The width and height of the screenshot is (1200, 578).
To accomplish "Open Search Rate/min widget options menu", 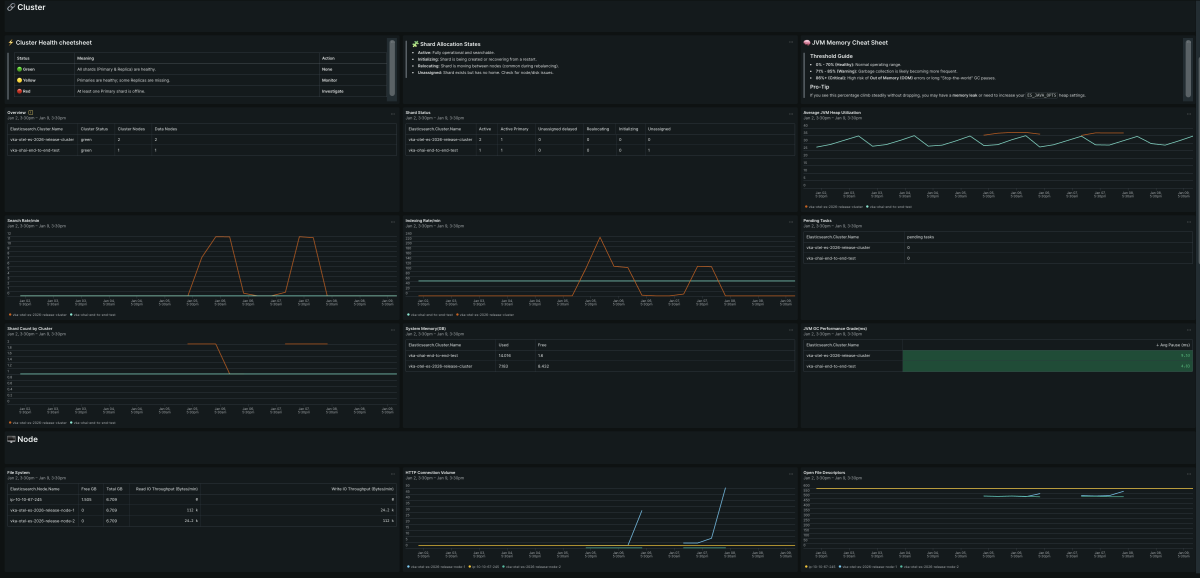I will coord(392,221).
